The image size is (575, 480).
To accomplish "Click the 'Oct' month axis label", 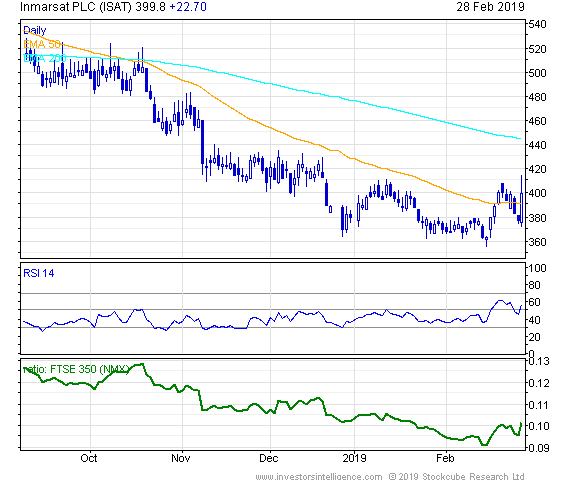I will 89,458.
